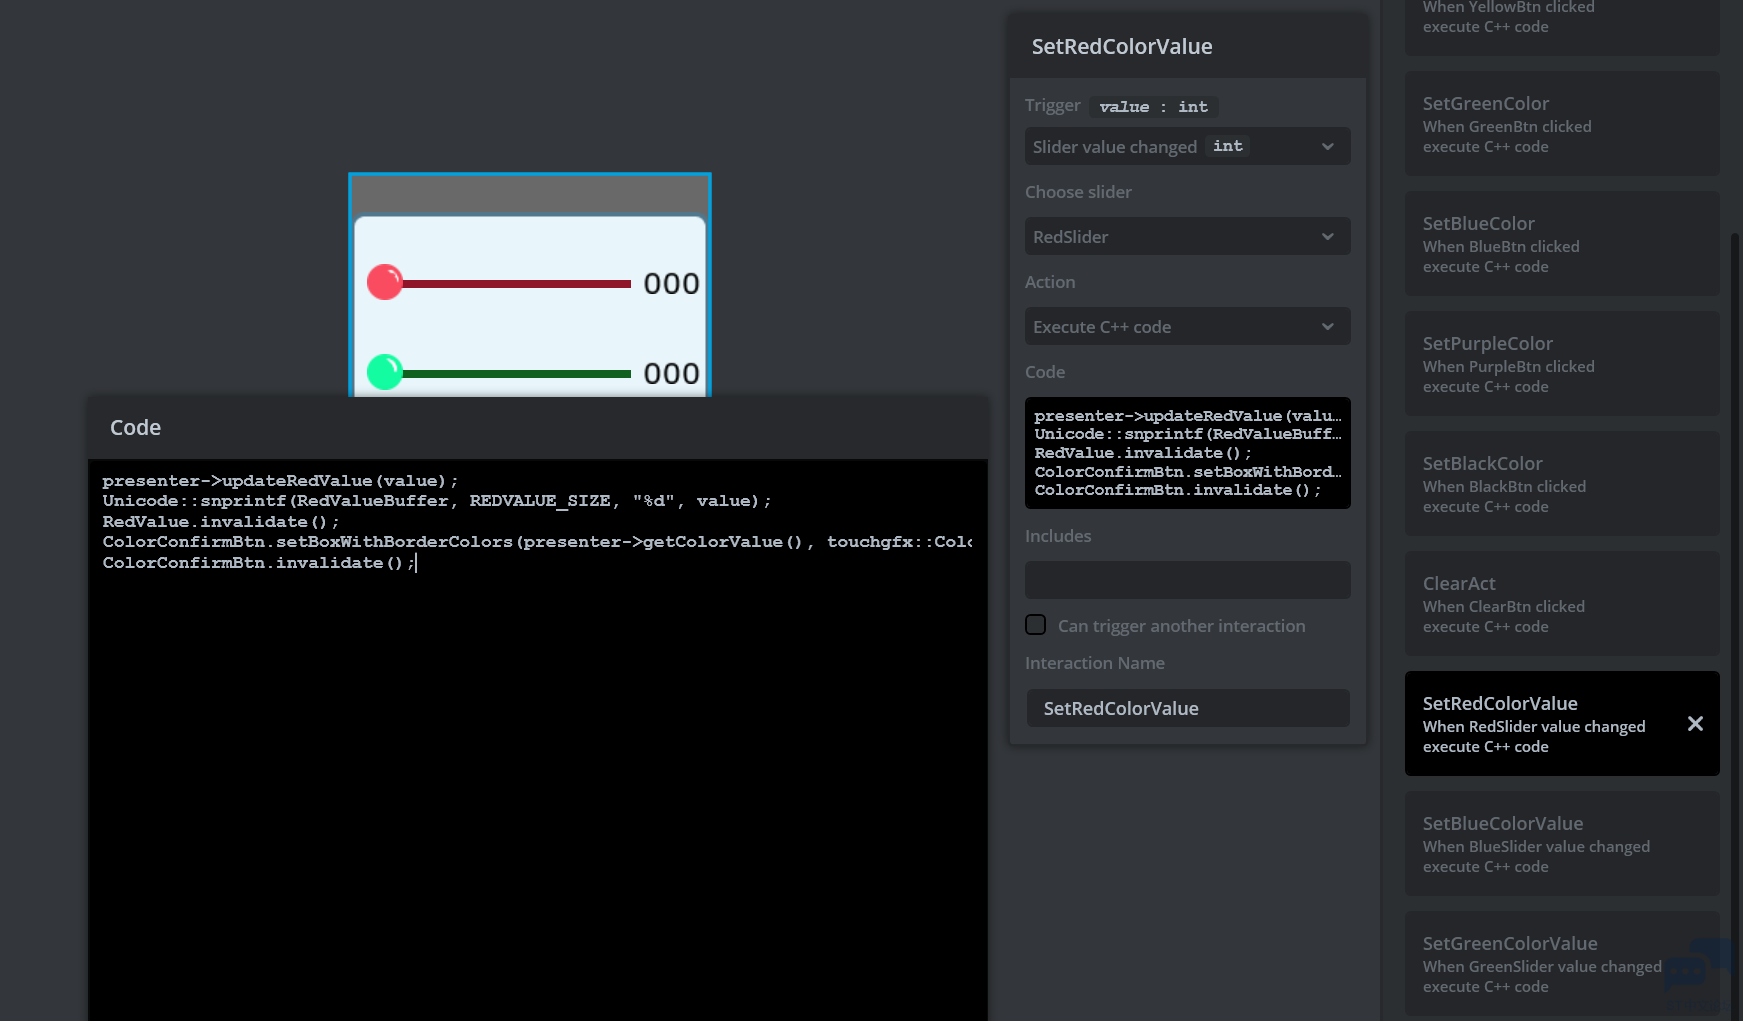Click the interactions list scrollbar
1743x1021 pixels.
(x=1734, y=500)
